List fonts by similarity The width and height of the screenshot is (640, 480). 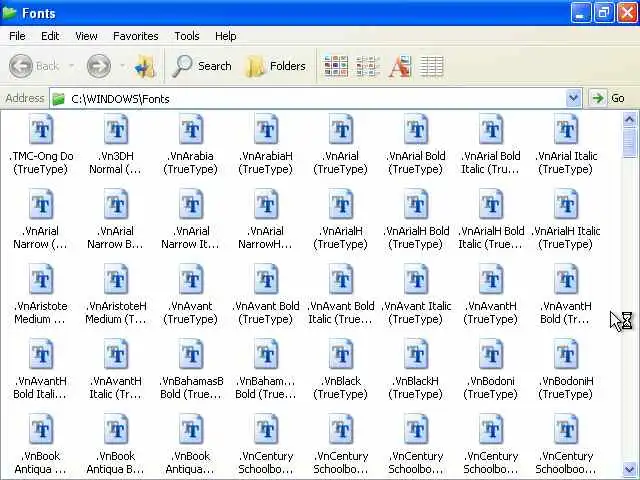click(x=400, y=66)
